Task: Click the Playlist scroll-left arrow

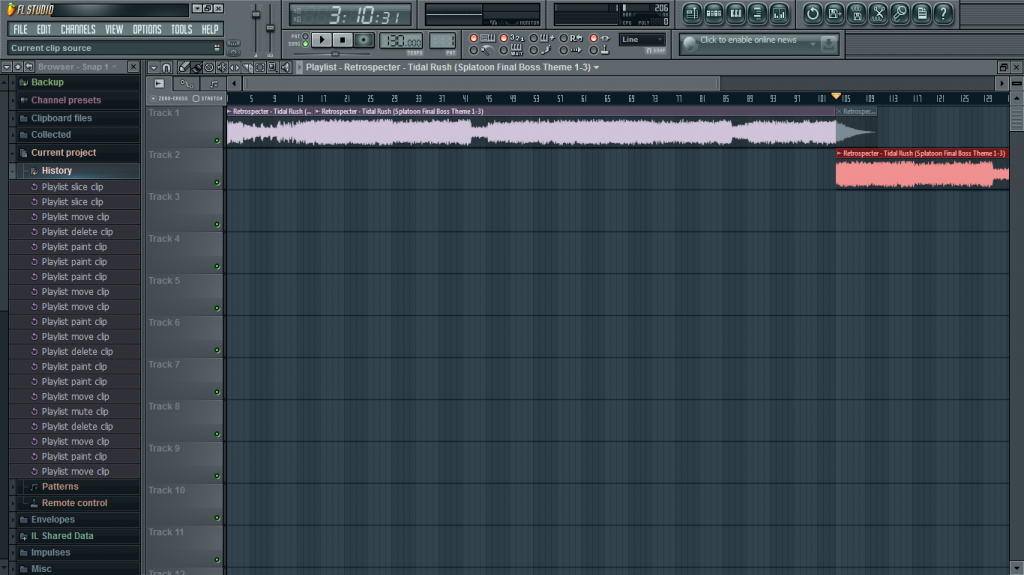Action: (x=234, y=84)
